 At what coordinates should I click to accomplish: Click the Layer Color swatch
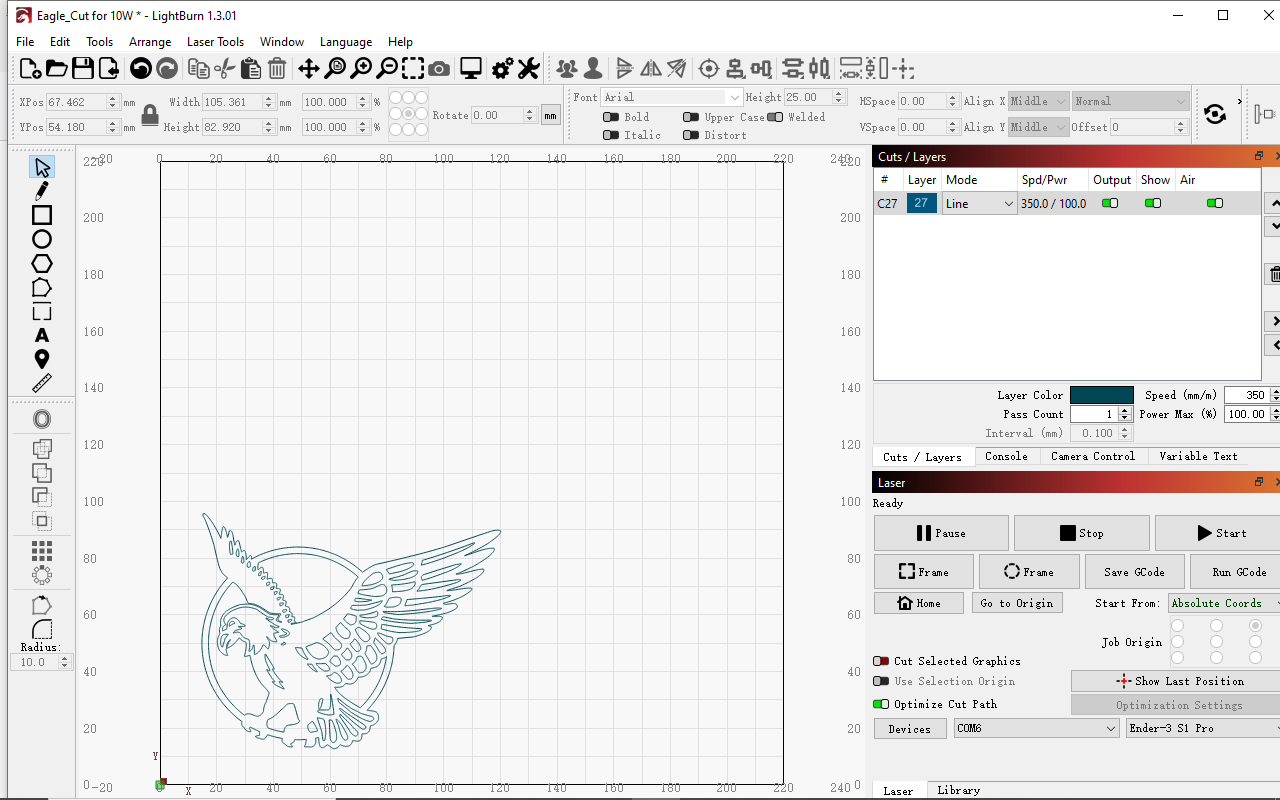[x=1102, y=395]
